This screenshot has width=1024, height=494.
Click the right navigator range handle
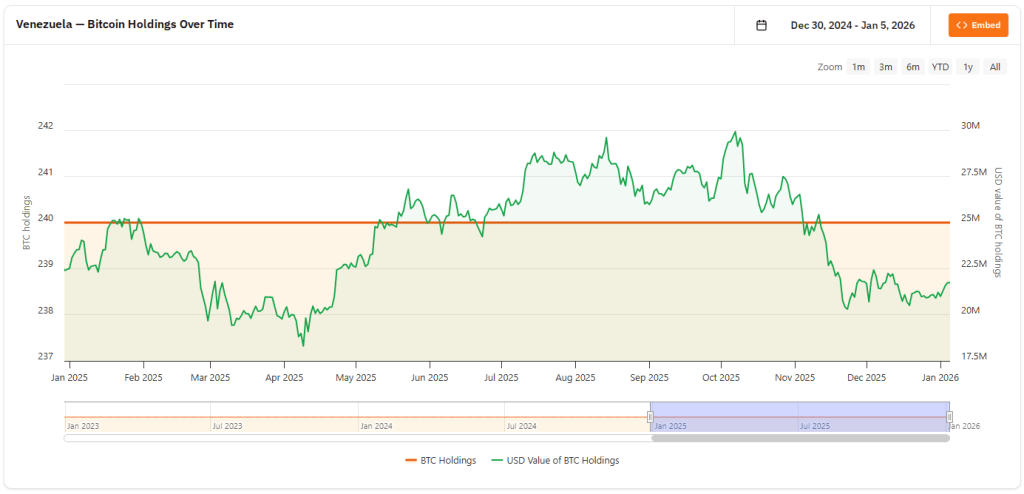[x=950, y=417]
